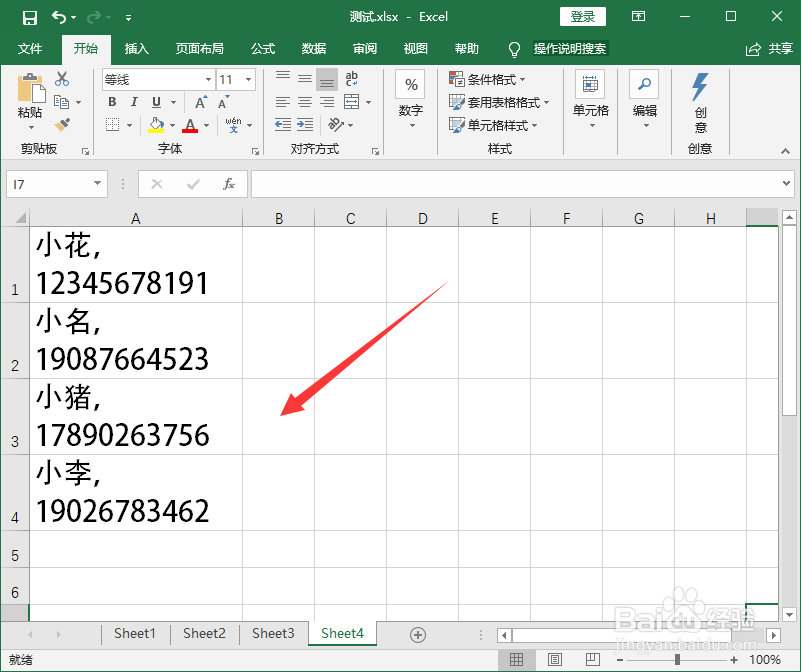Image resolution: width=801 pixels, height=672 pixels.
Task: Click the Fill Color bucket icon
Action: click(156, 124)
